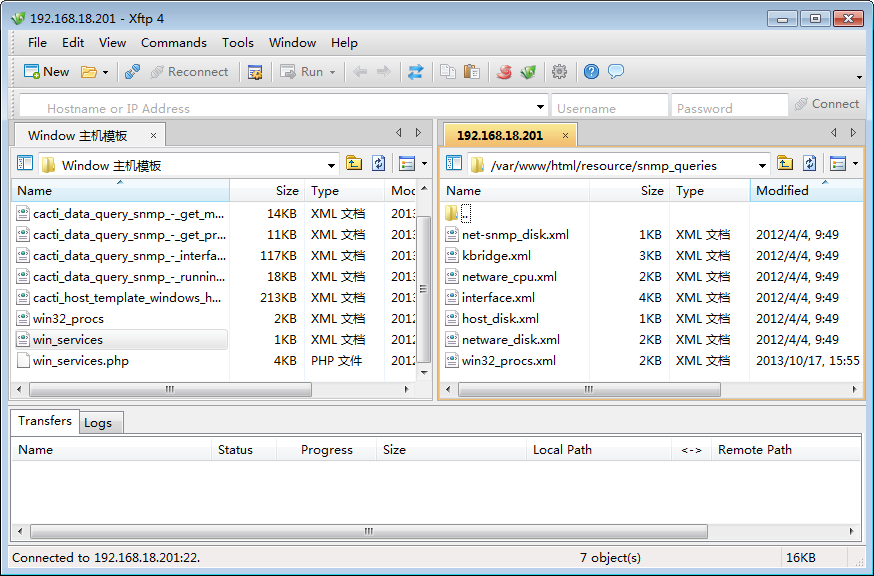Image resolution: width=874 pixels, height=576 pixels.
Task: Open remote view mode dropdown arrow
Action: pyautogui.click(x=855, y=163)
